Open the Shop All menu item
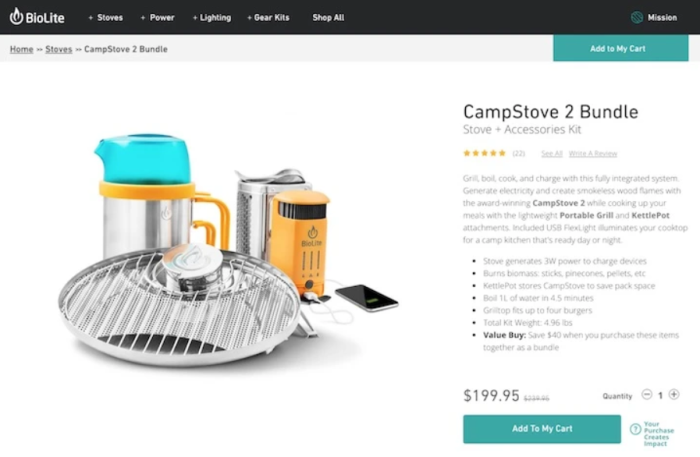Image resolution: width=700 pixels, height=457 pixels. 328,17
